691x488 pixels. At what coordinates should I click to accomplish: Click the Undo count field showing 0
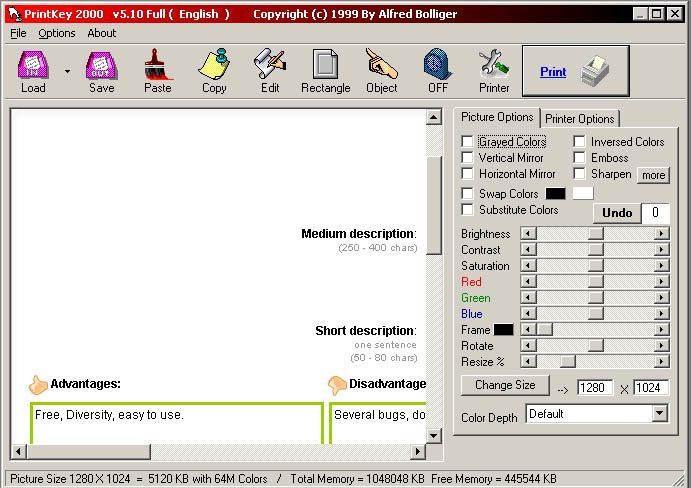click(x=655, y=213)
